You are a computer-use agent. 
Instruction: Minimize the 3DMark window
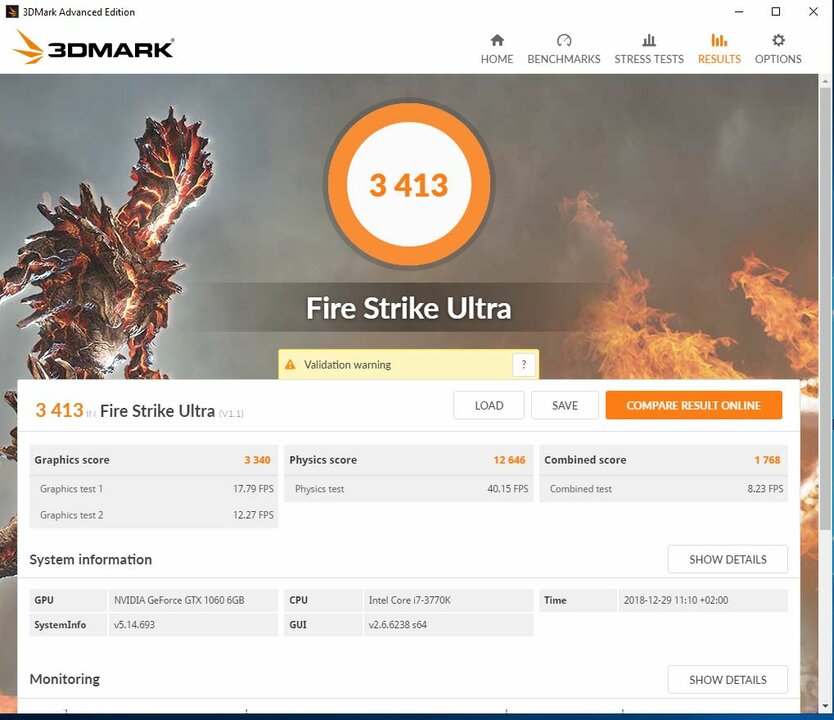pyautogui.click(x=739, y=12)
